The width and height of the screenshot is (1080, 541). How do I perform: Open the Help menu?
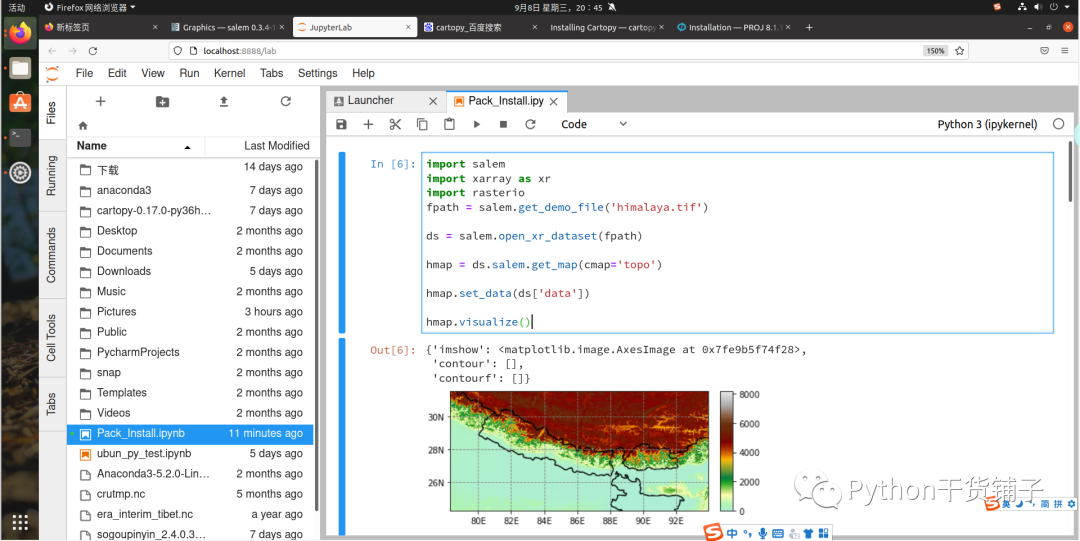pos(363,73)
